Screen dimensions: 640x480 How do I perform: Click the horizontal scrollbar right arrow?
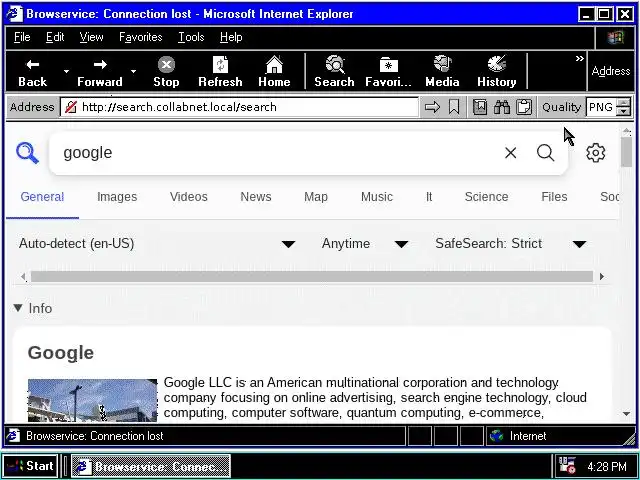click(602, 277)
